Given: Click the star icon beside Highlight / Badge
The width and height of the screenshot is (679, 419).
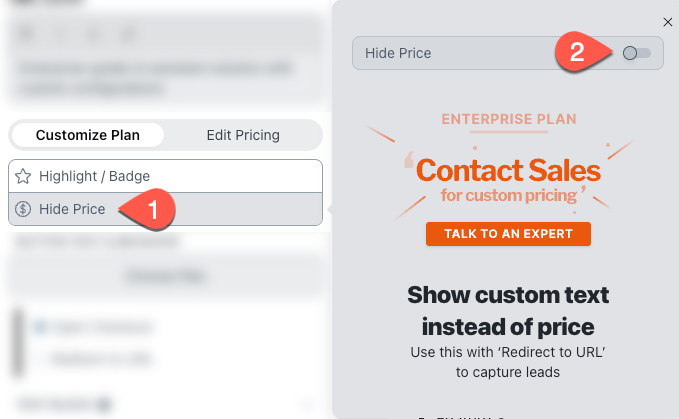Looking at the screenshot, I should [24, 176].
